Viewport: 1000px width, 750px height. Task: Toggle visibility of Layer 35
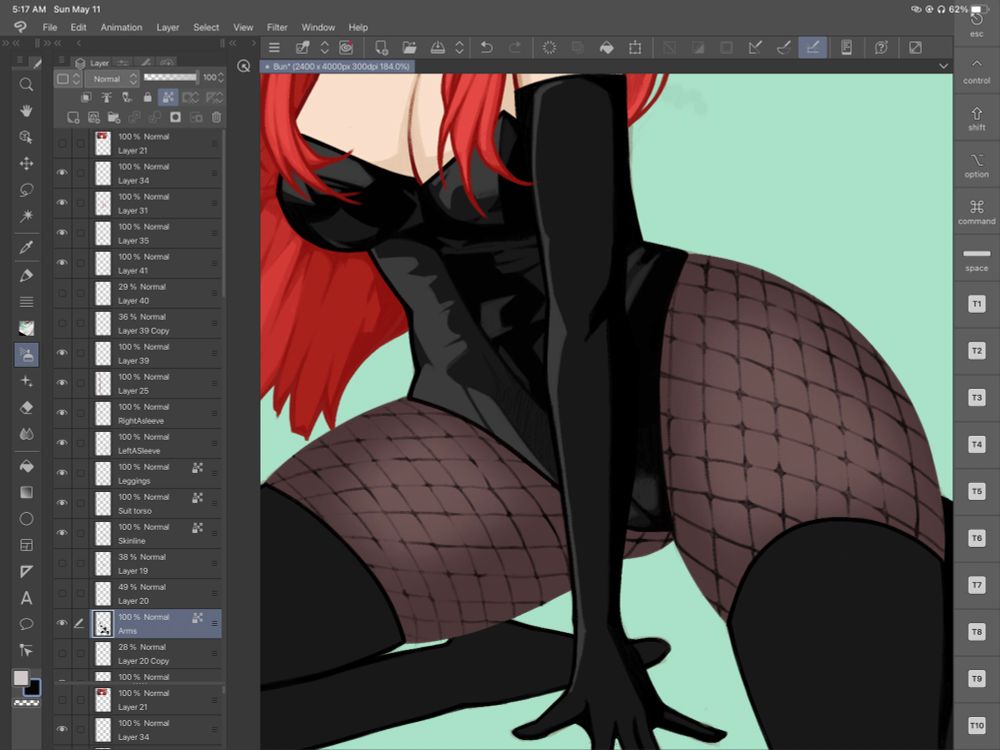pos(62,233)
